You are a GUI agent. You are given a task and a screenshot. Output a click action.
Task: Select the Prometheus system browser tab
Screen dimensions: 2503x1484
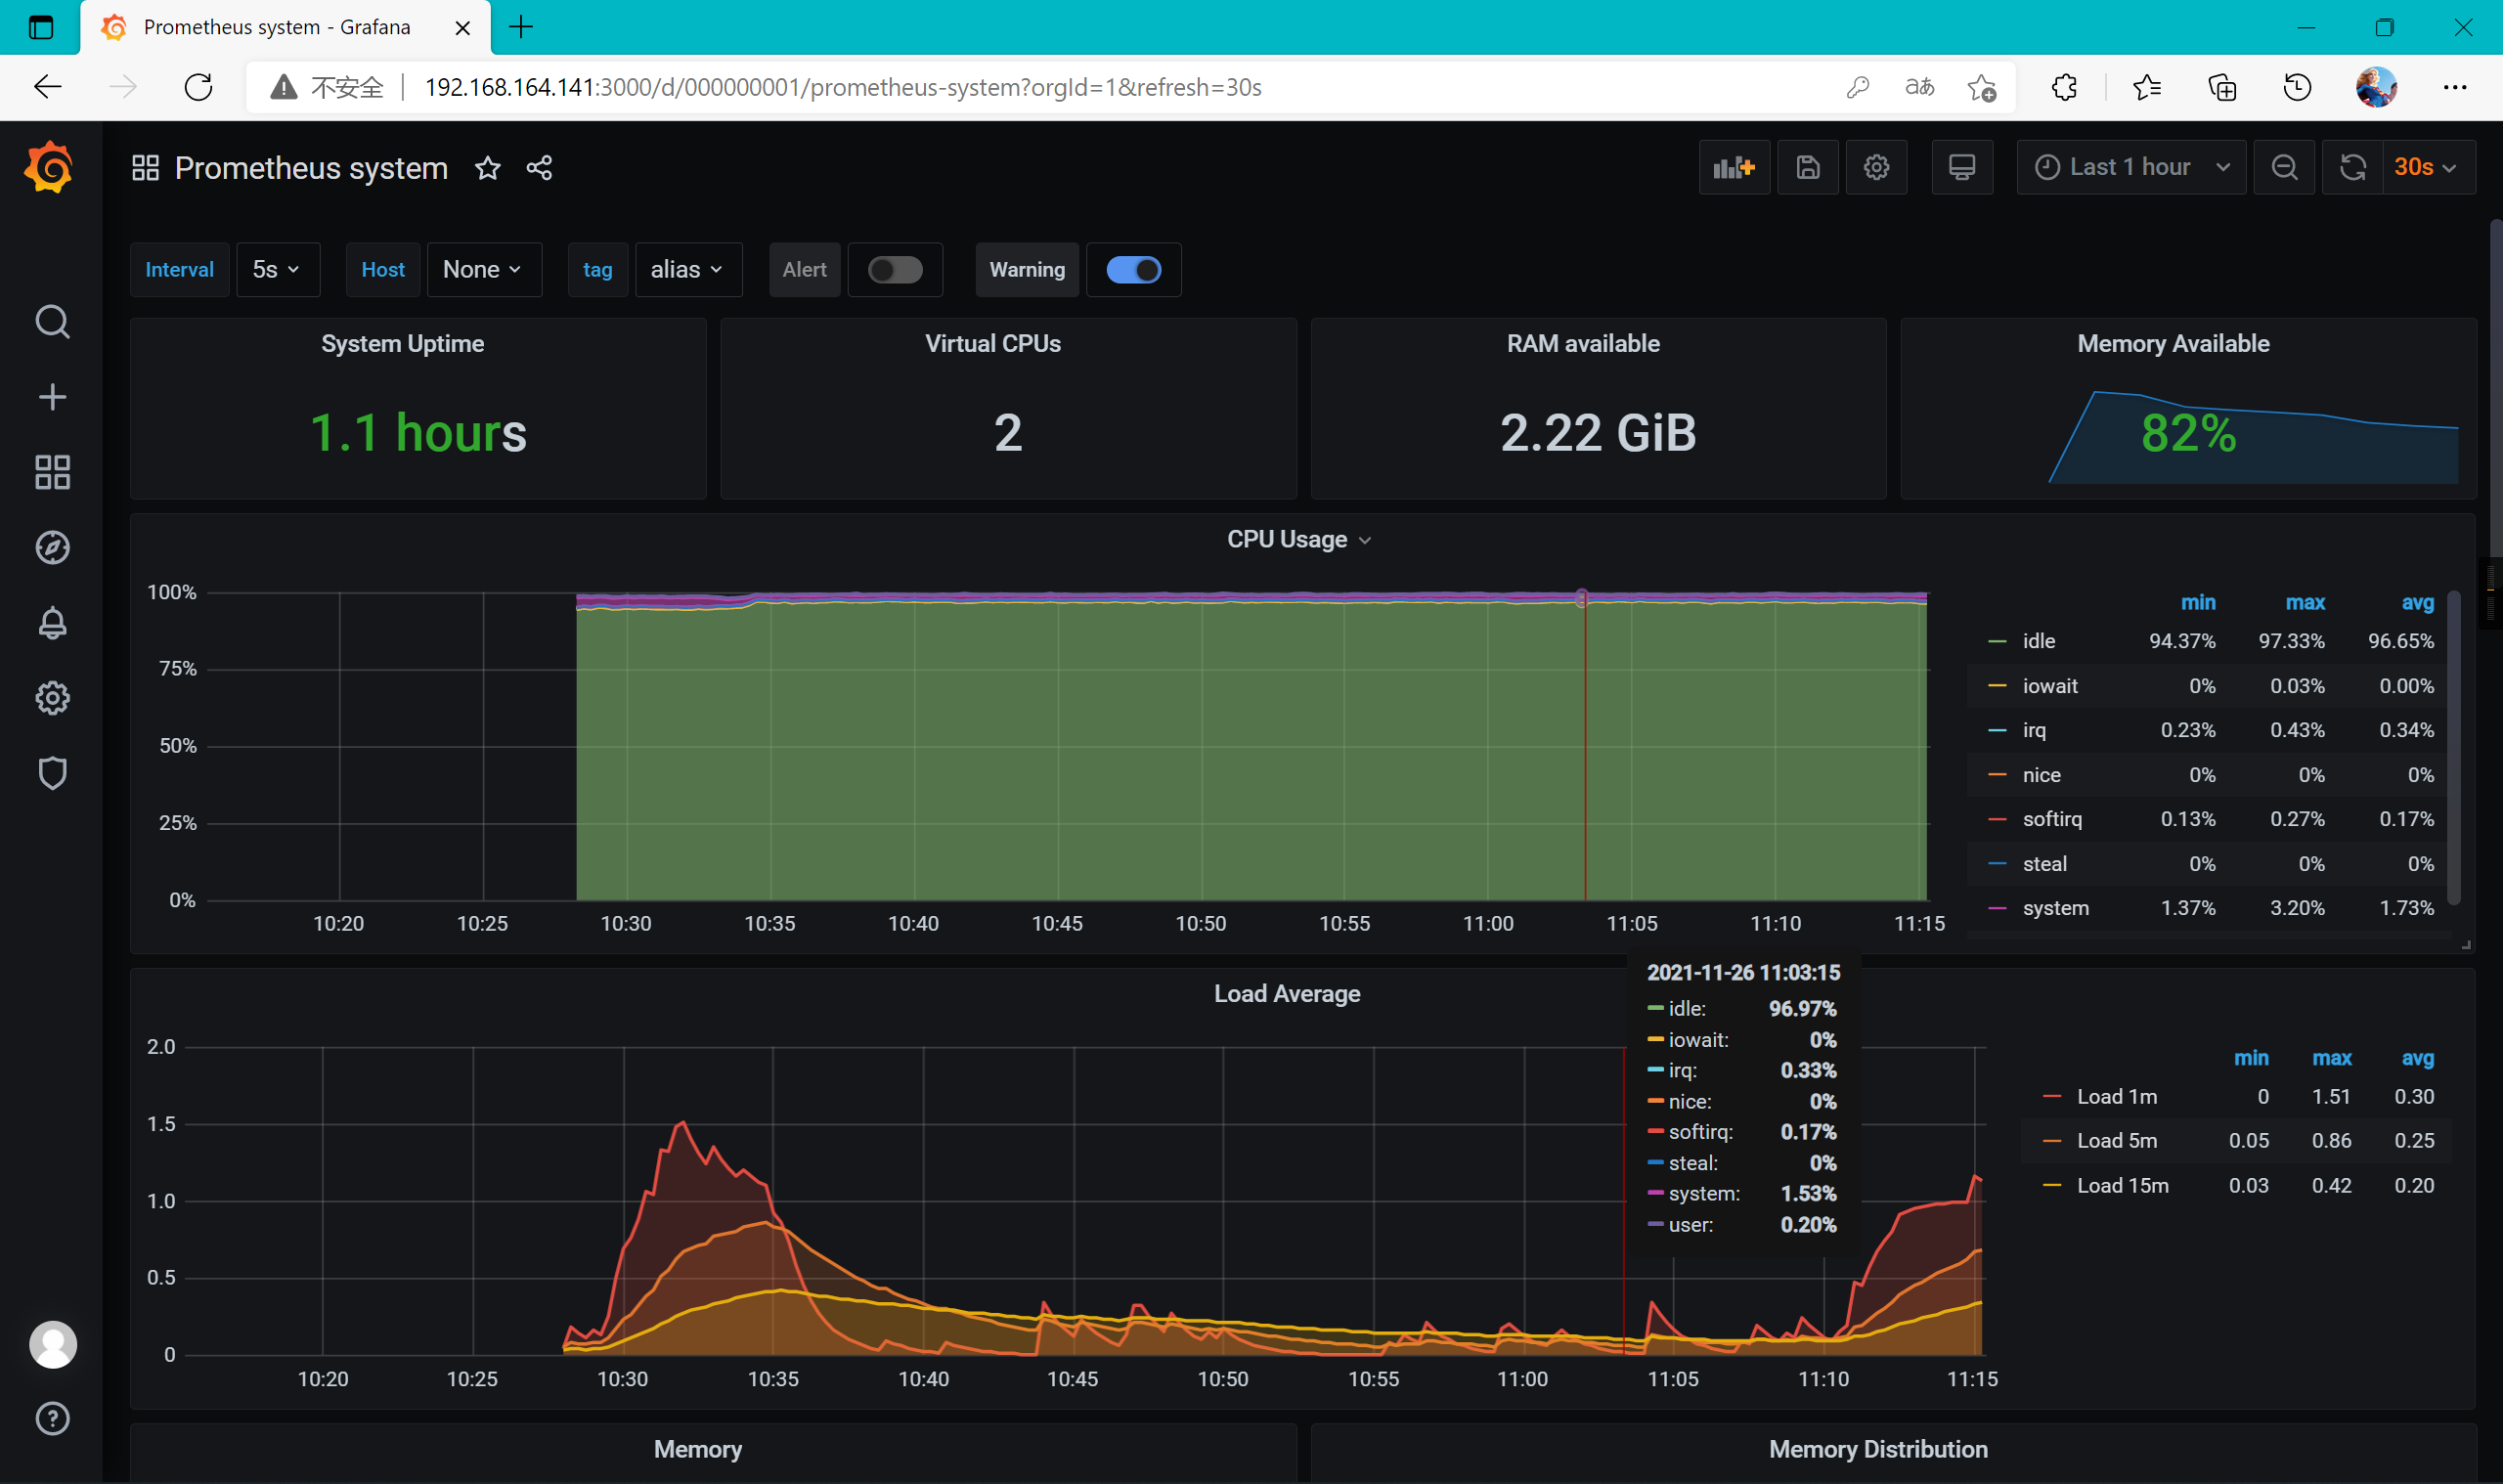click(285, 27)
